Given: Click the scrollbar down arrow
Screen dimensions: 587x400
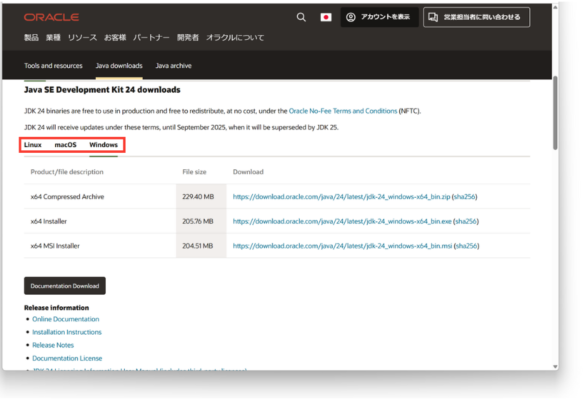Looking at the screenshot, I should (x=555, y=367).
